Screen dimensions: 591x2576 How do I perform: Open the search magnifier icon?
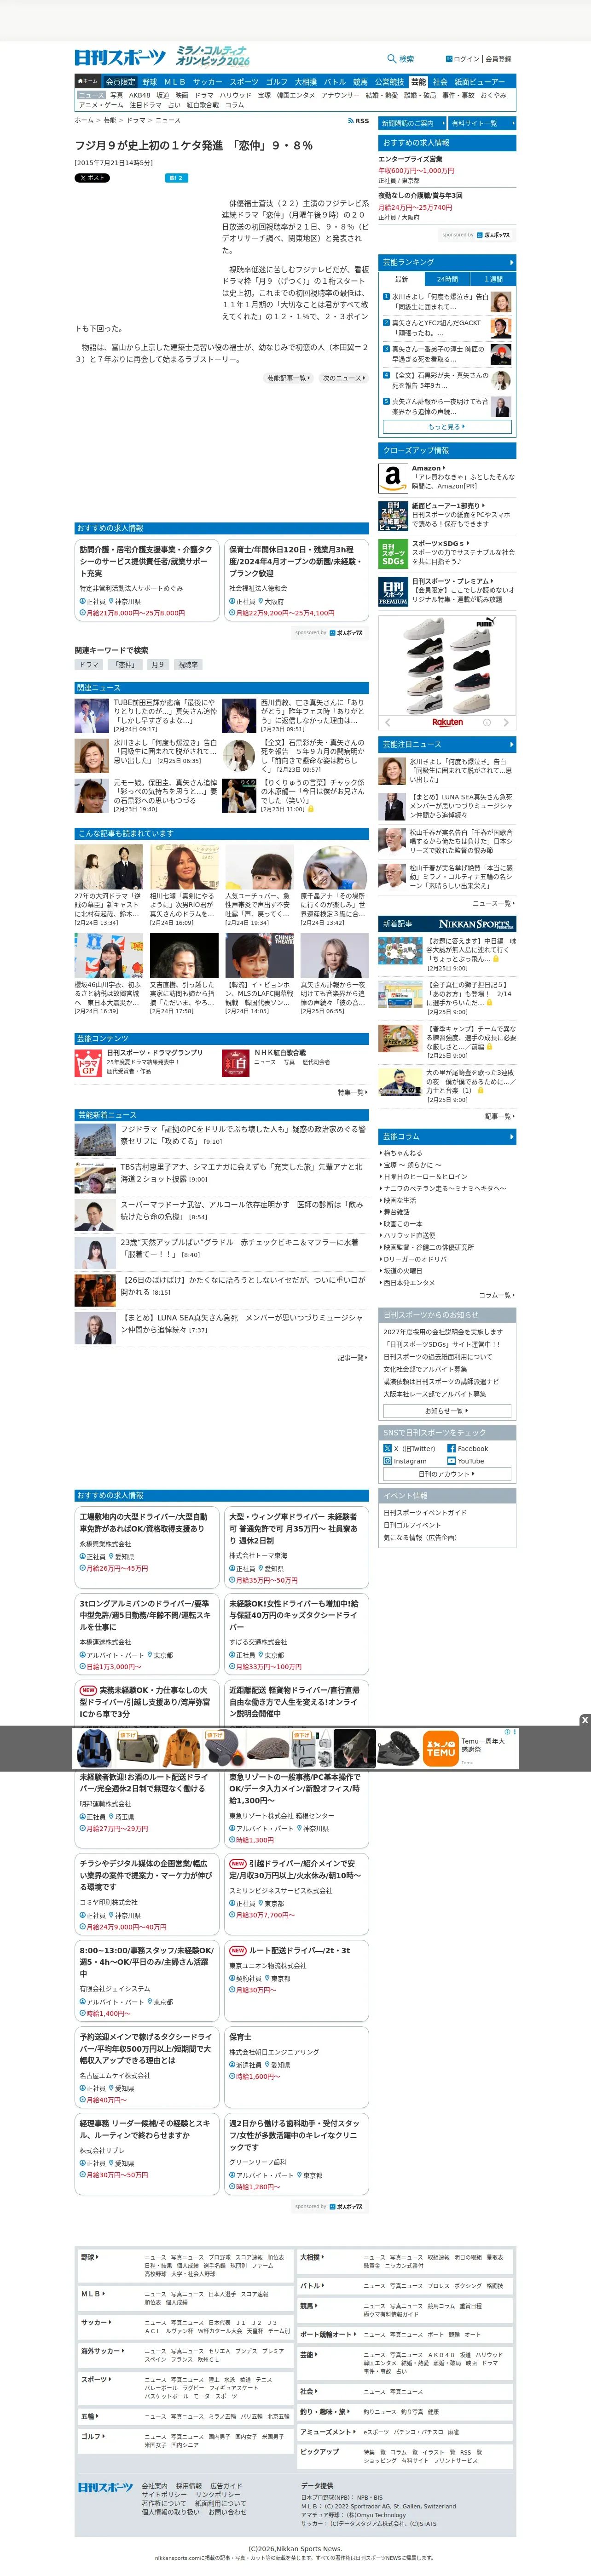[x=392, y=59]
